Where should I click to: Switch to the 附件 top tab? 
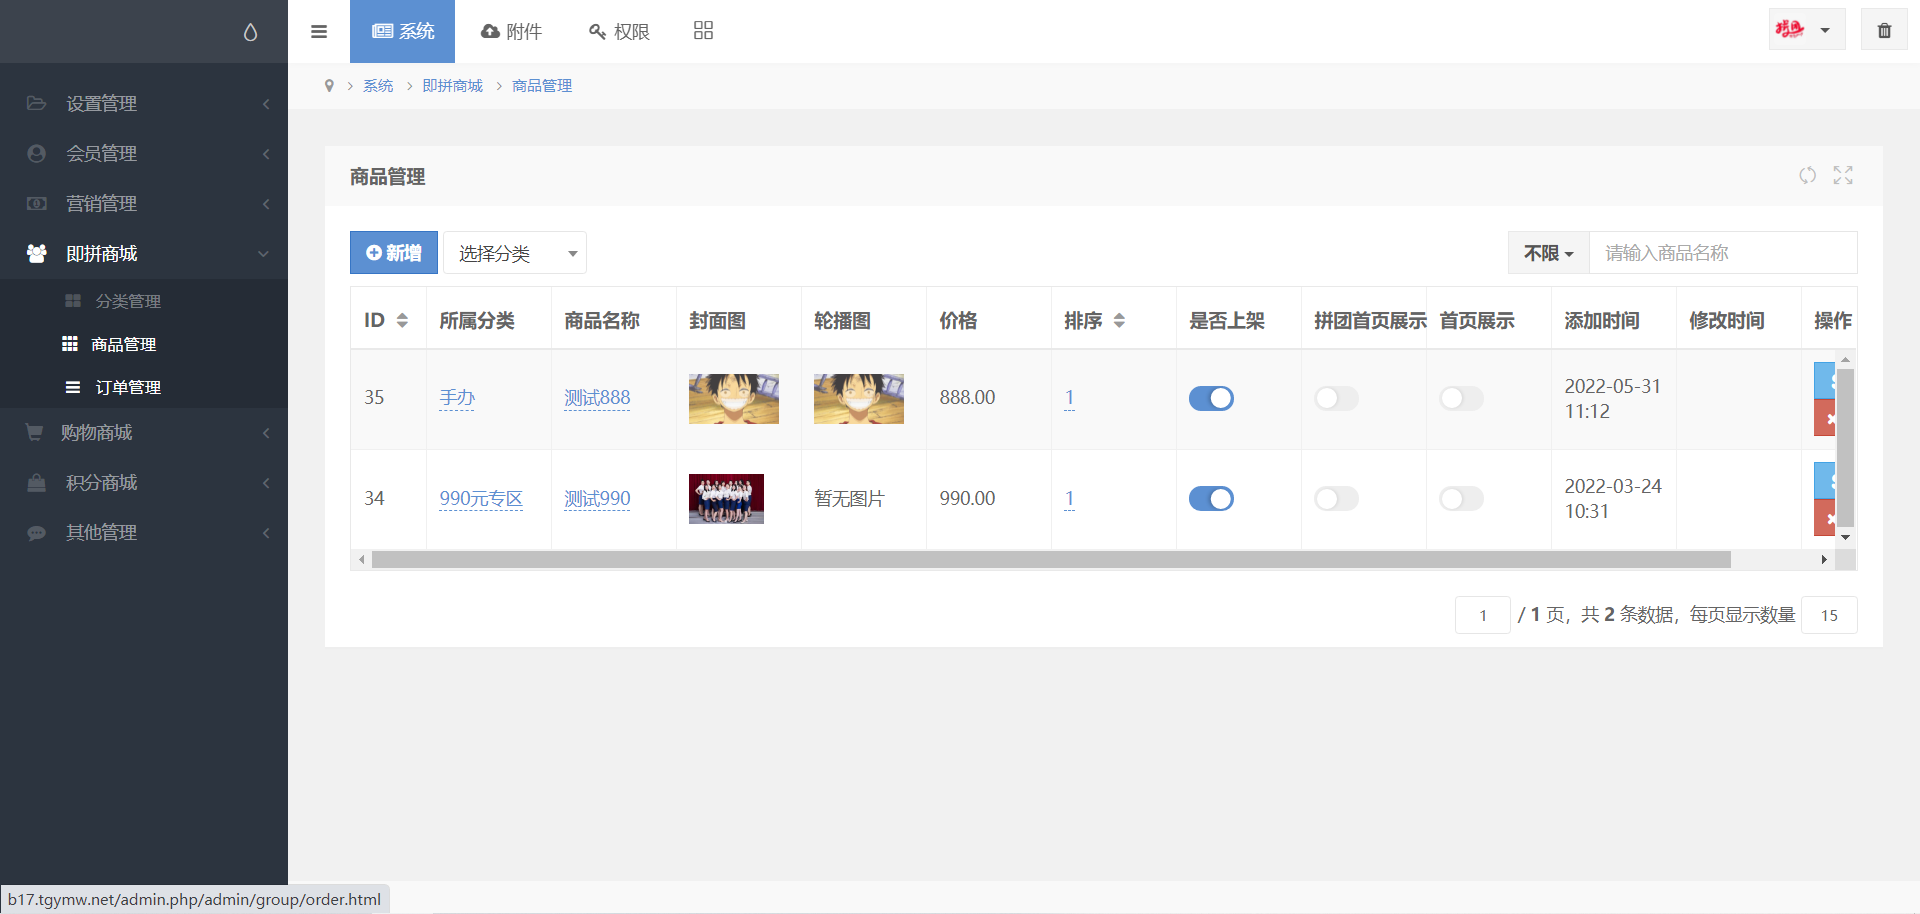(511, 32)
